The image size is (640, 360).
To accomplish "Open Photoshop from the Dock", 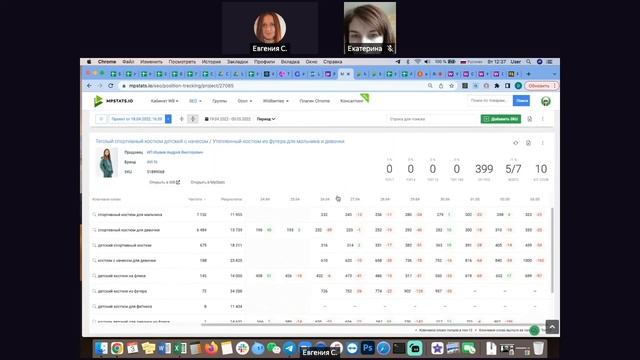I will [368, 348].
